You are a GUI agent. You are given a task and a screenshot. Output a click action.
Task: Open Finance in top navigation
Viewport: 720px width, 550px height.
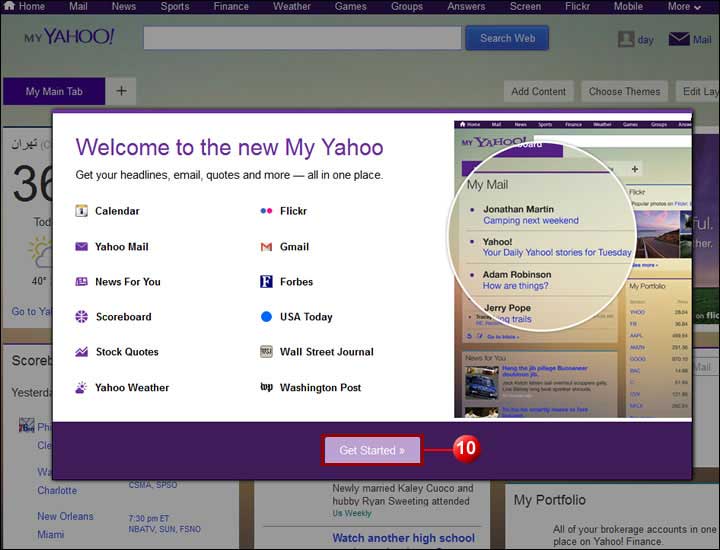point(231,6)
